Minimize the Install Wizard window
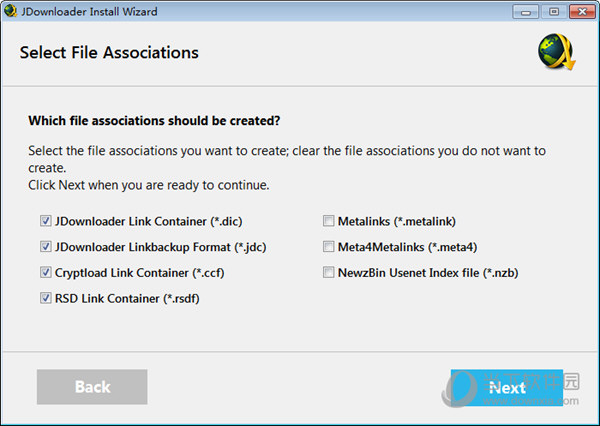 click(x=526, y=12)
